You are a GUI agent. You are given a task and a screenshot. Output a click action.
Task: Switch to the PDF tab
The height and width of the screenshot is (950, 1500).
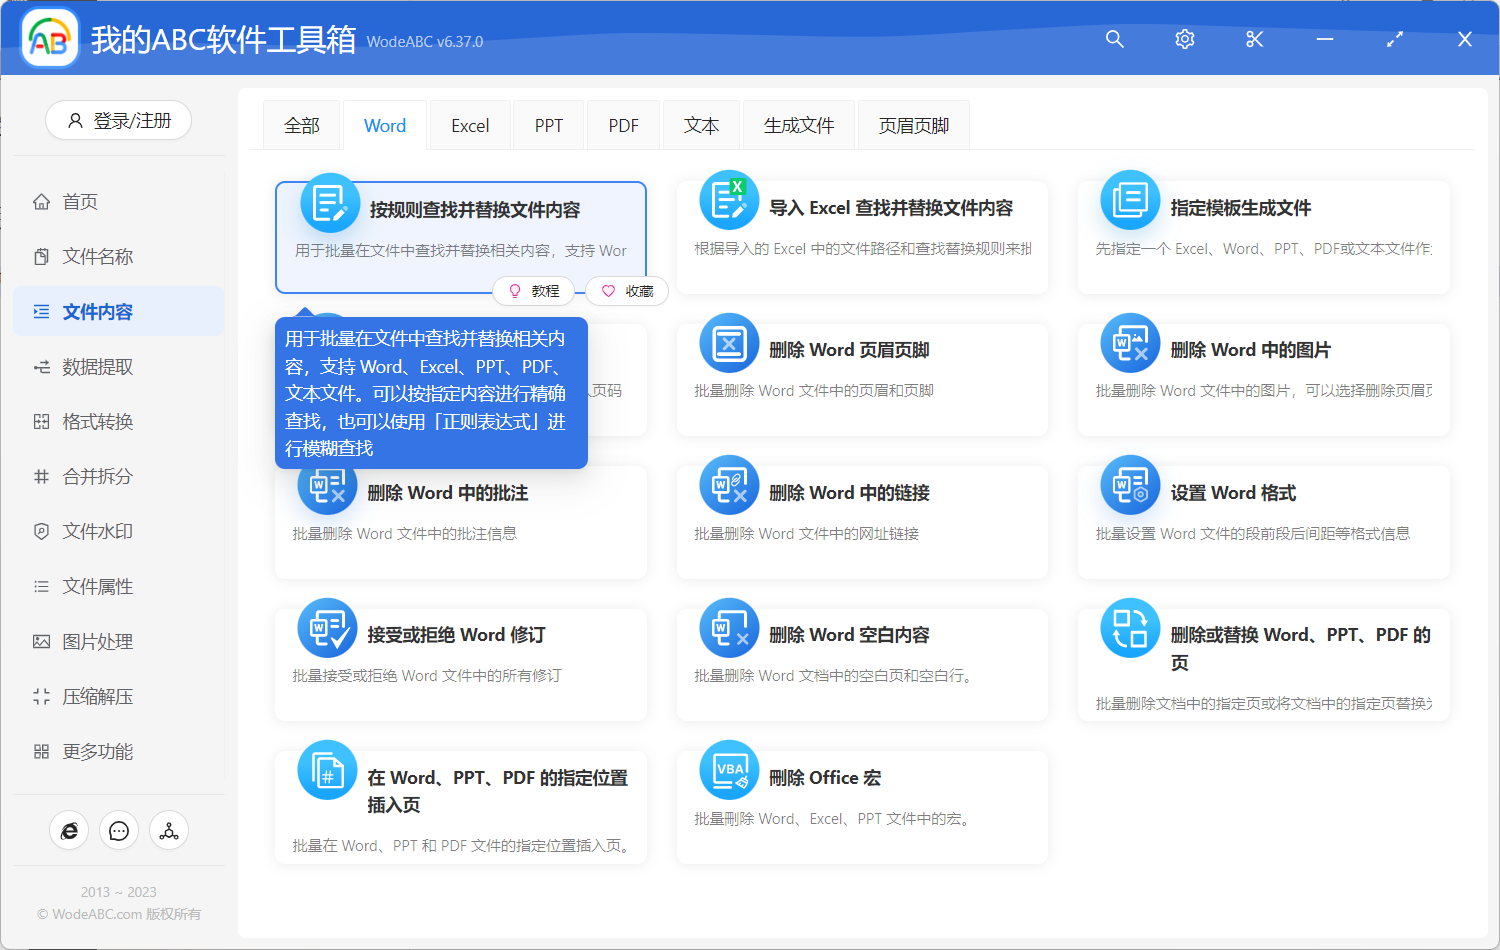coord(622,124)
